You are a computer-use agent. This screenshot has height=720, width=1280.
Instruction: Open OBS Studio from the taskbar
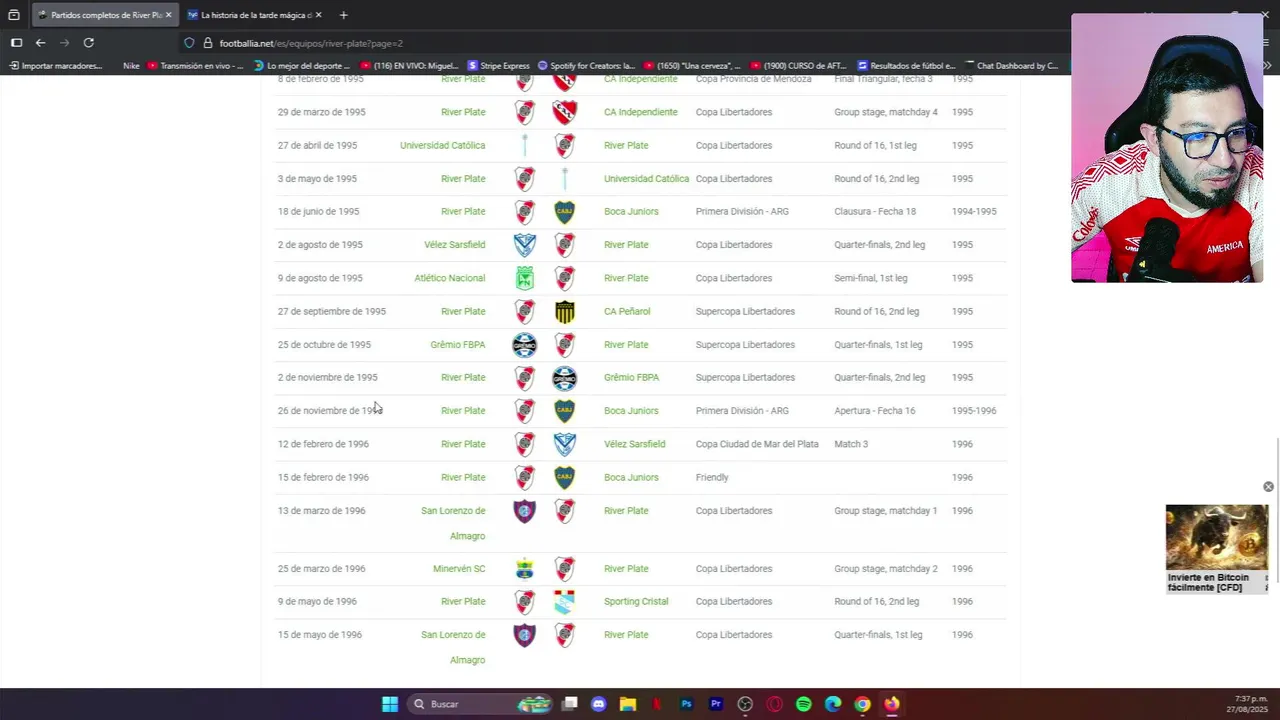point(745,704)
